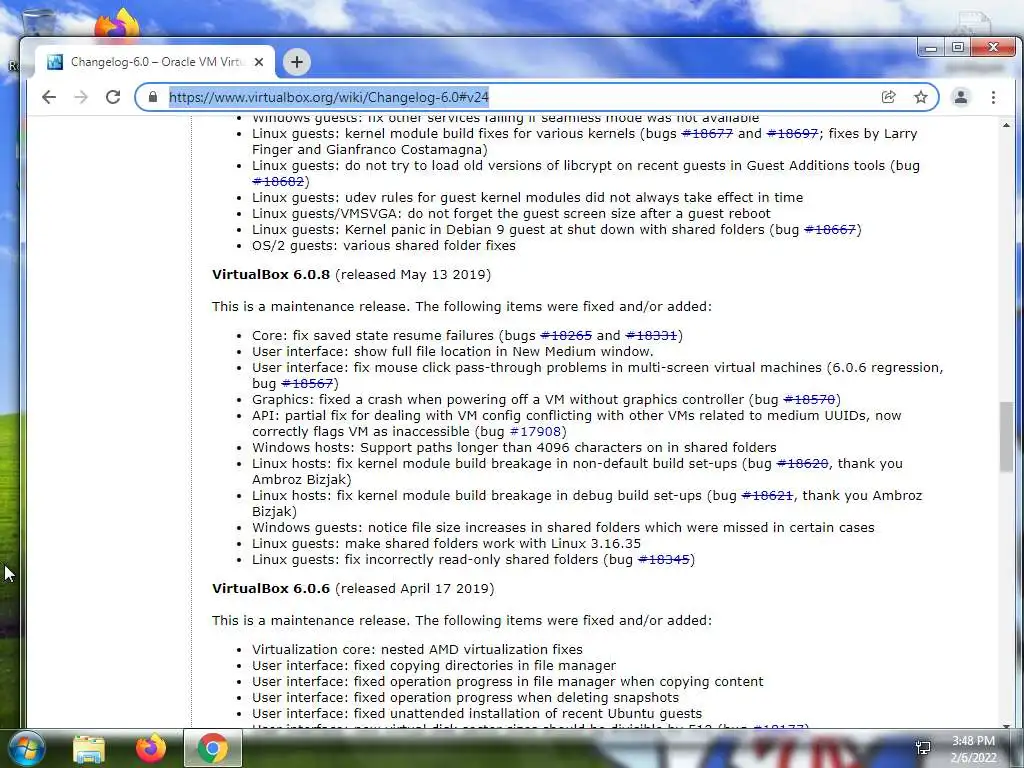Open bug link #18697
Image resolution: width=1024 pixels, height=768 pixels.
click(792, 134)
